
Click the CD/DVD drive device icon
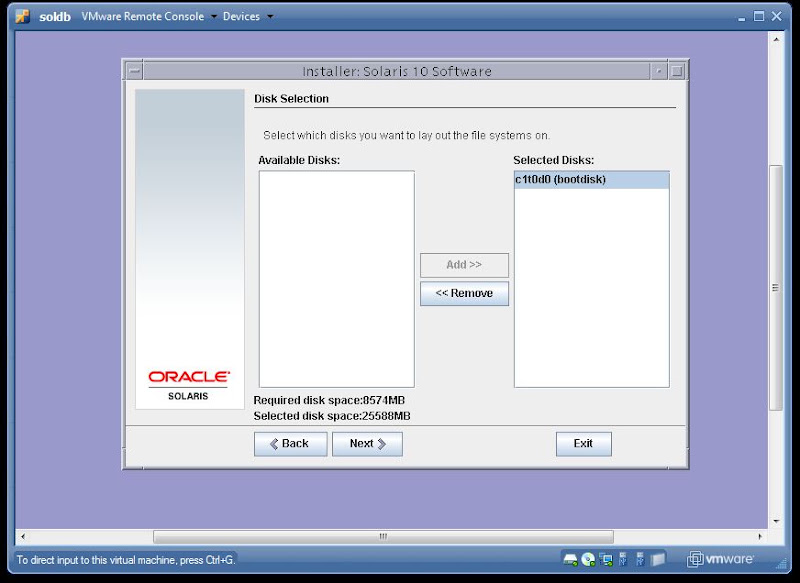pyautogui.click(x=588, y=560)
